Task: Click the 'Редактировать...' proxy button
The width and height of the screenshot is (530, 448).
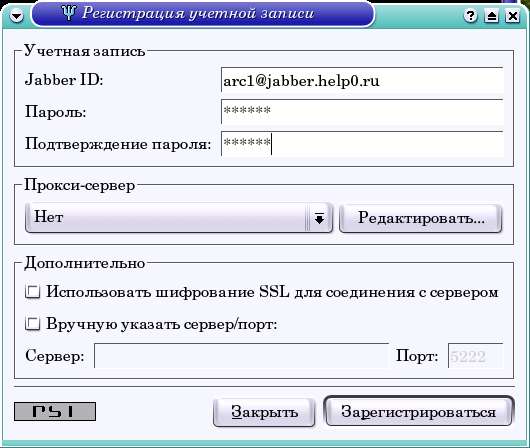Action: tap(421, 218)
